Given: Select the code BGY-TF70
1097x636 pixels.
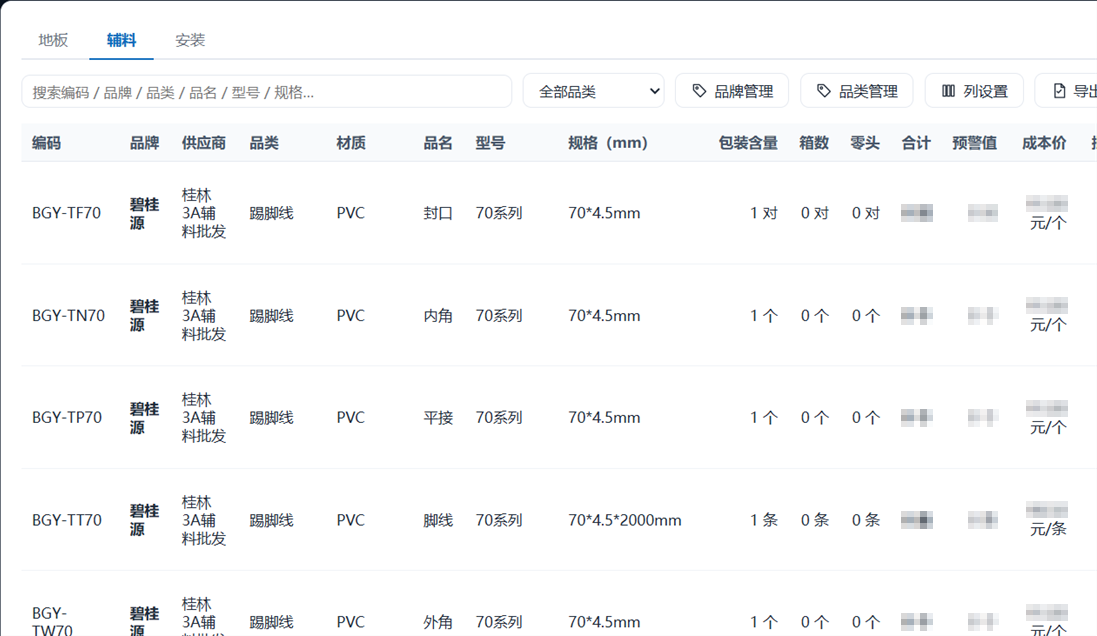Looking at the screenshot, I should click(66, 213).
